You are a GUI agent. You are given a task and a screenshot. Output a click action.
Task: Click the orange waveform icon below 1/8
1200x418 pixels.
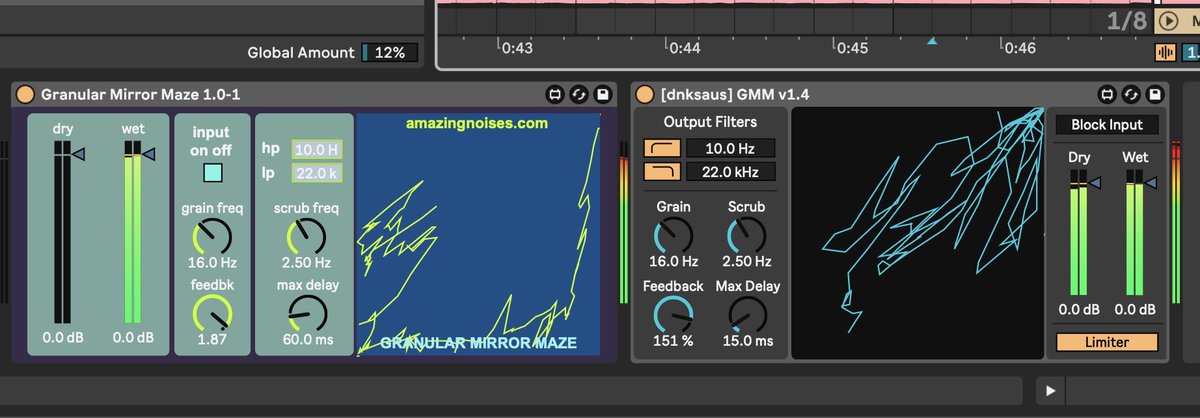[1165, 52]
